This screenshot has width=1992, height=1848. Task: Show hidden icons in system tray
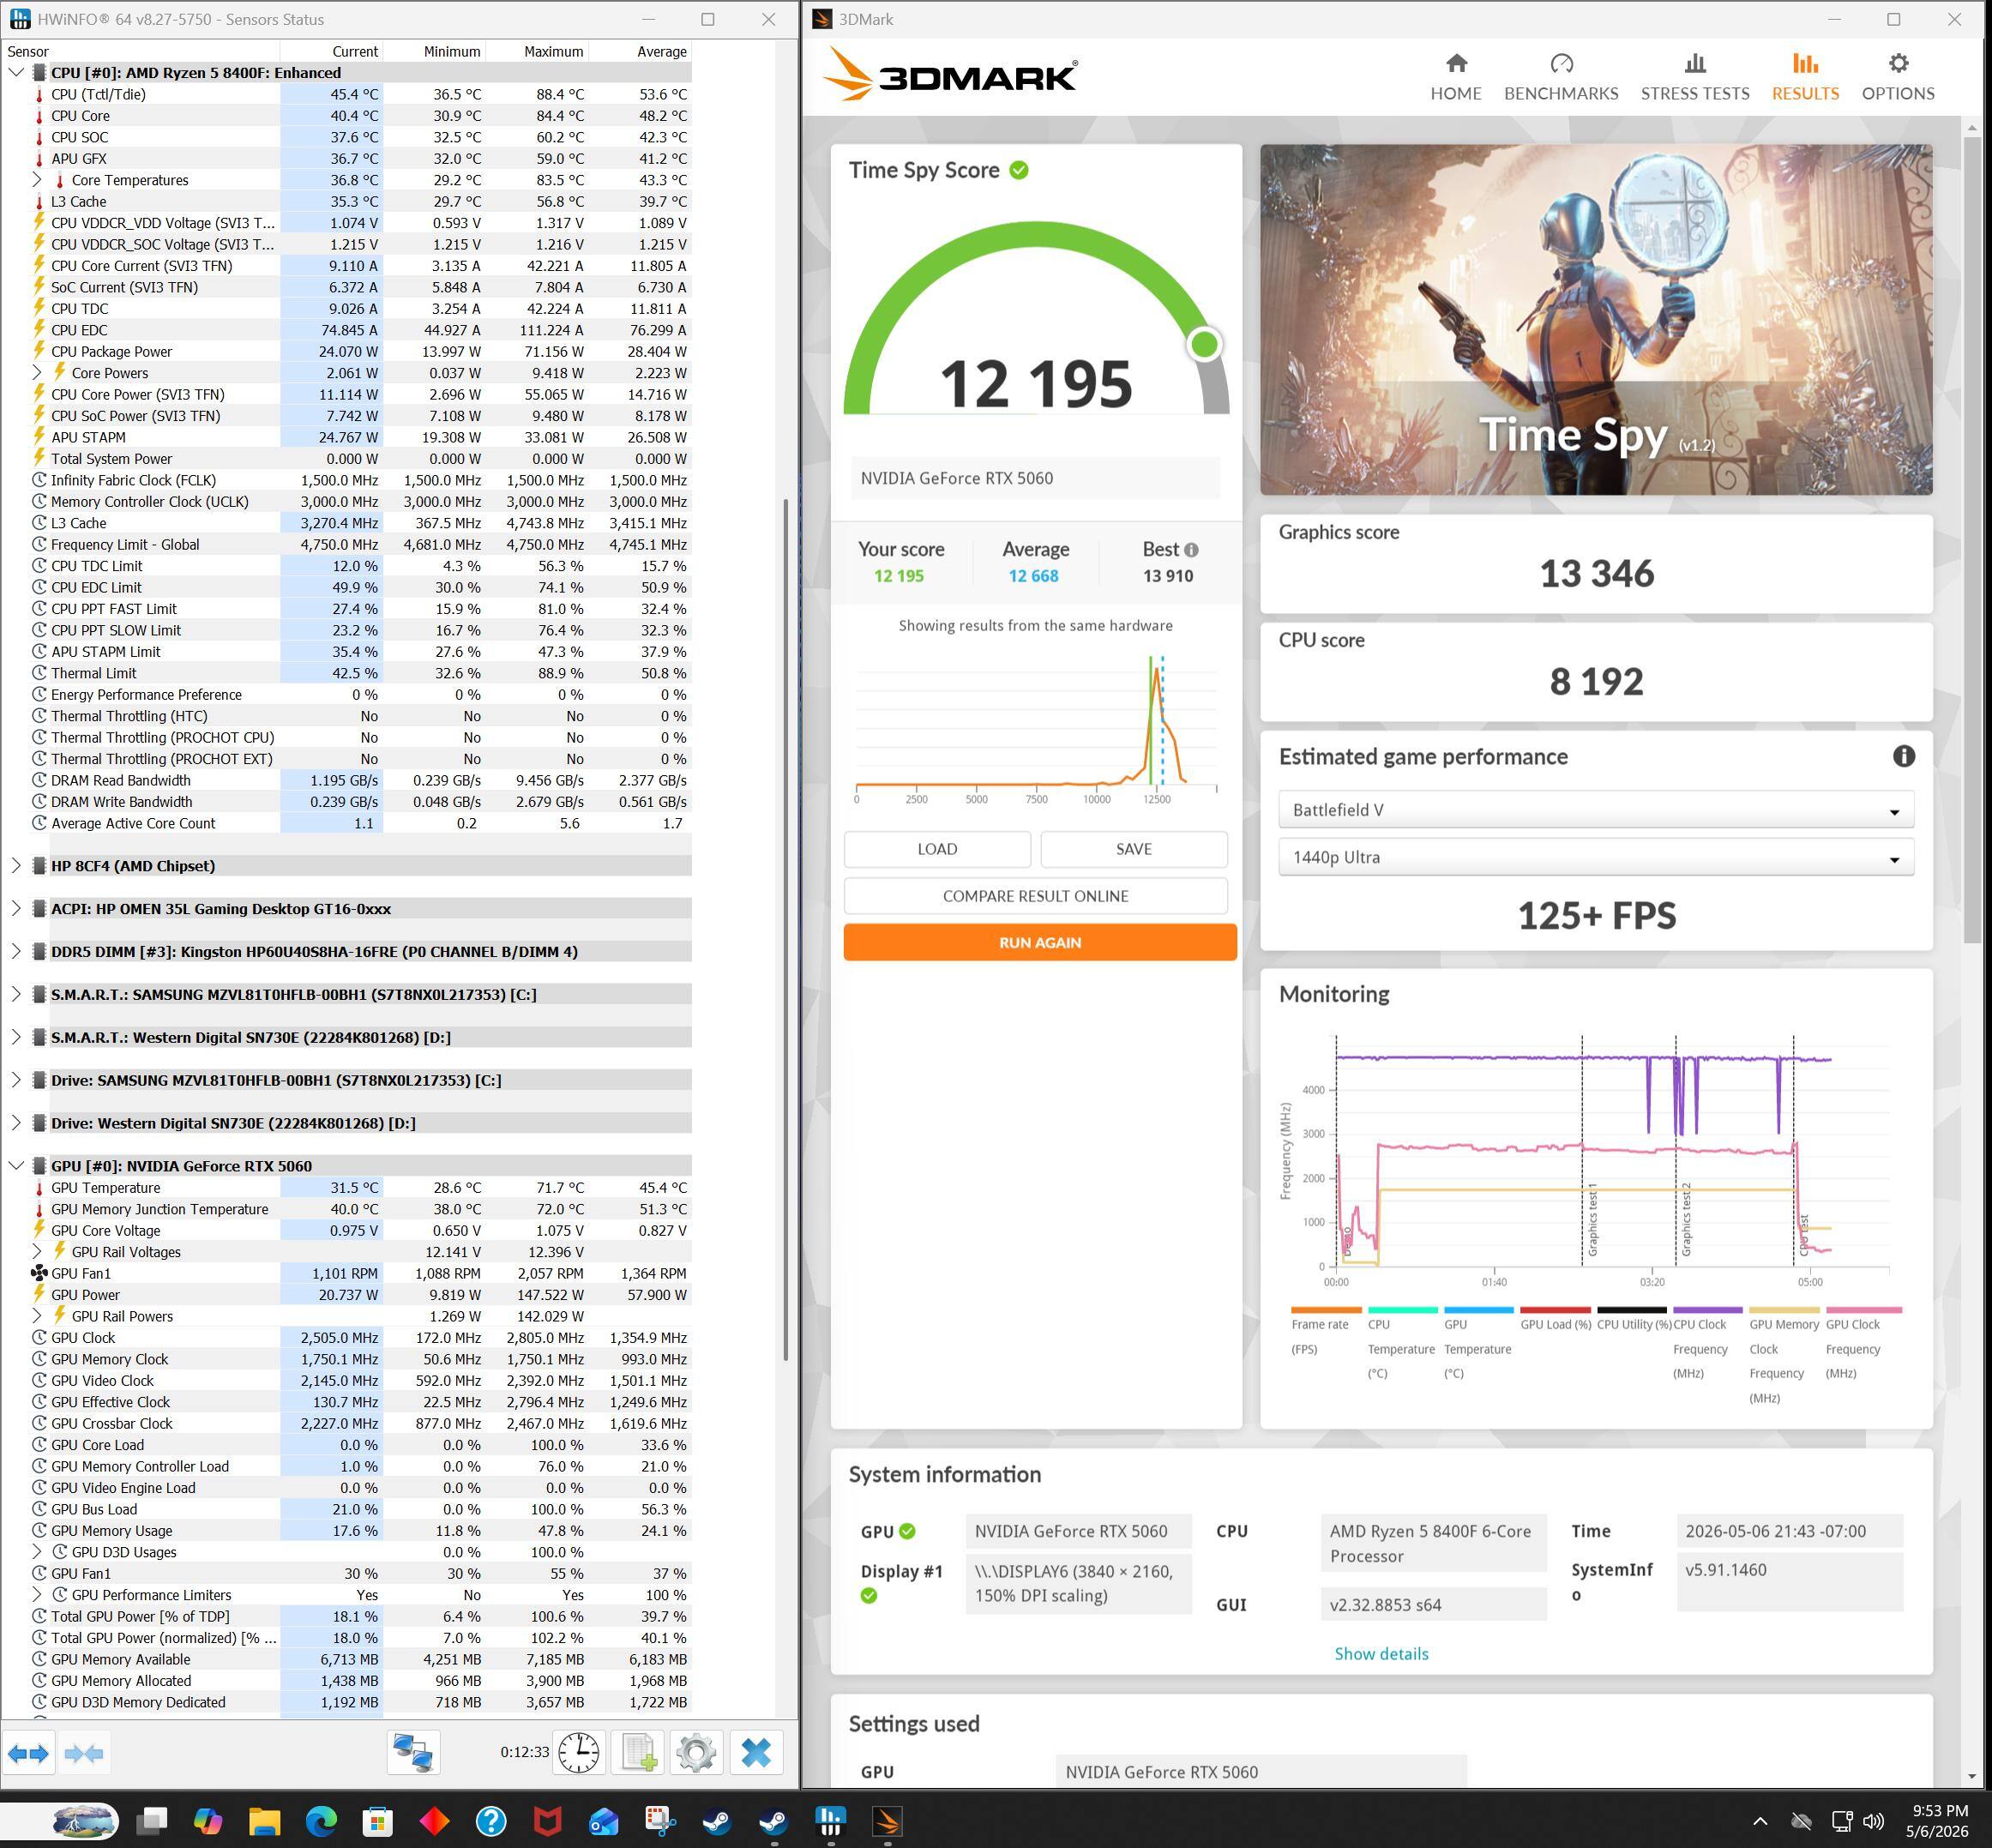(1760, 1822)
